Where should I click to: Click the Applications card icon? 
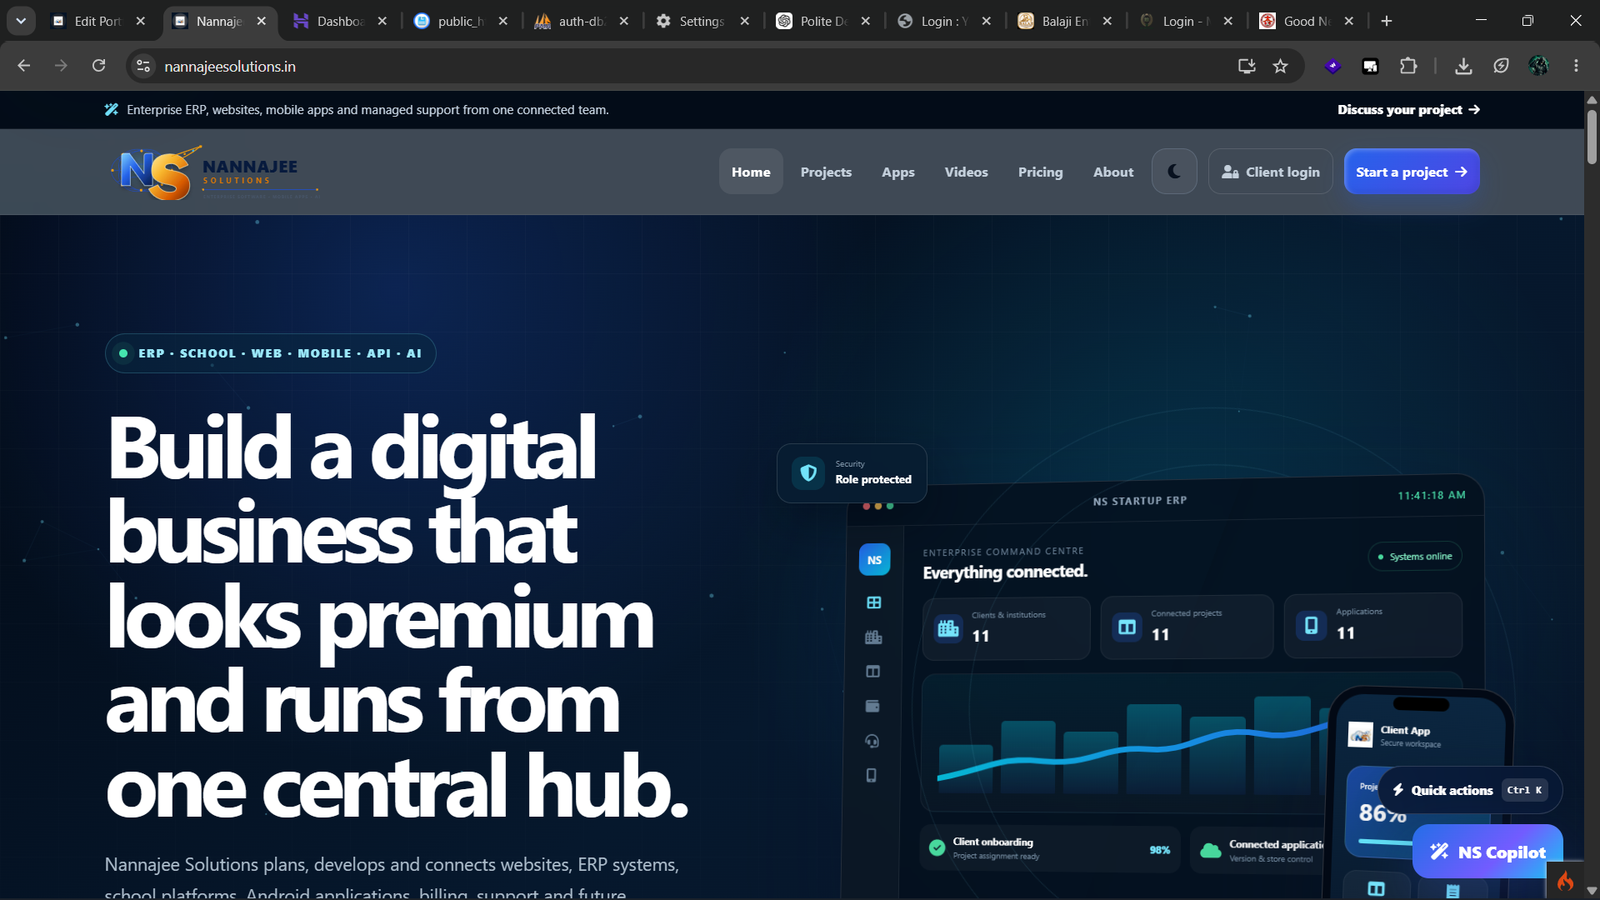click(1311, 626)
